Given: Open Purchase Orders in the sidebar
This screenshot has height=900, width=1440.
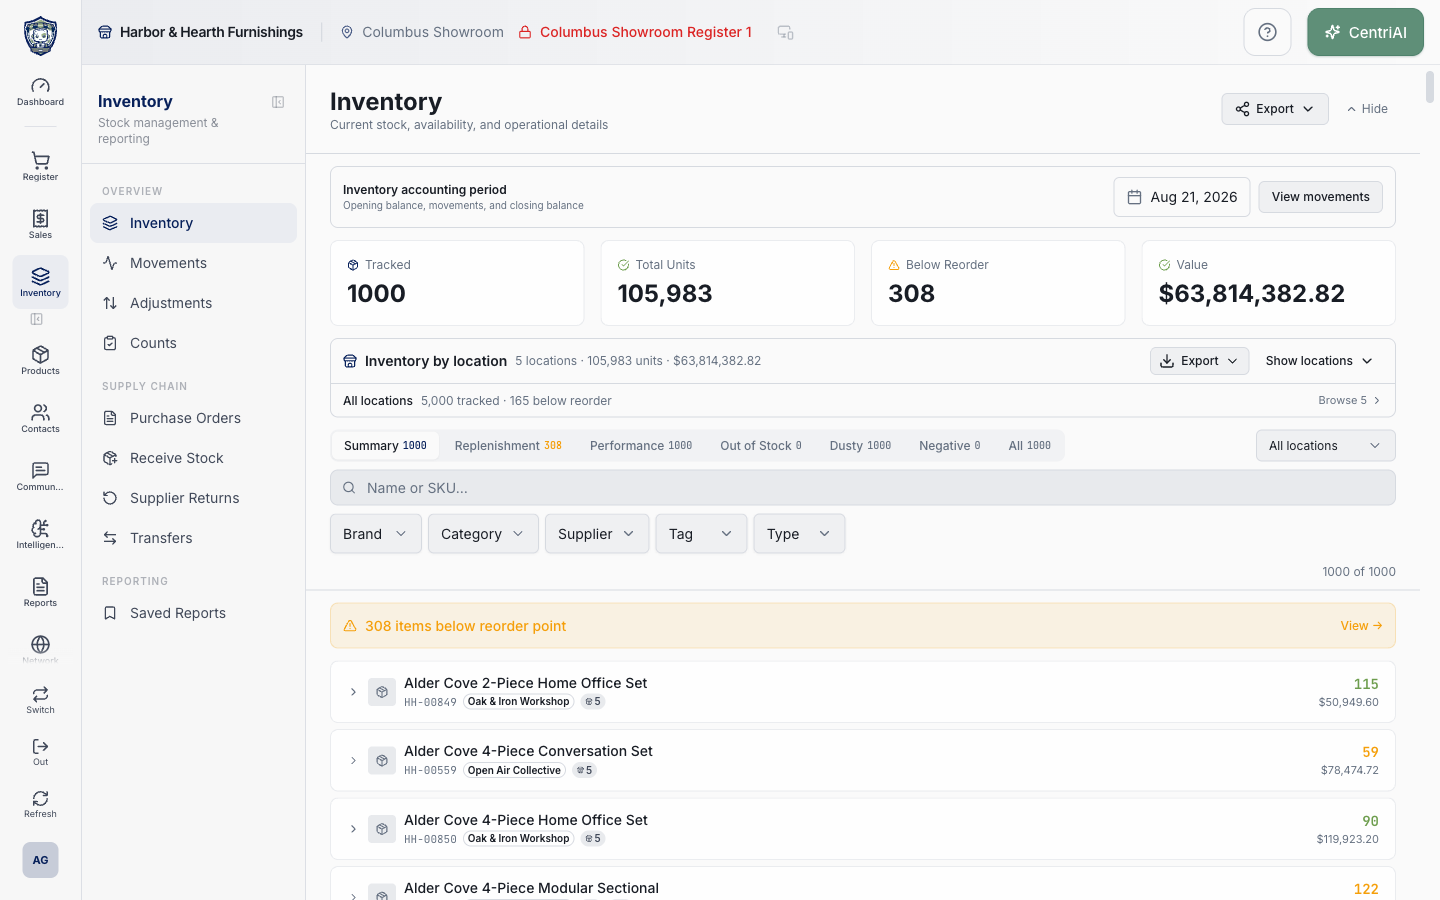Looking at the screenshot, I should (193, 418).
